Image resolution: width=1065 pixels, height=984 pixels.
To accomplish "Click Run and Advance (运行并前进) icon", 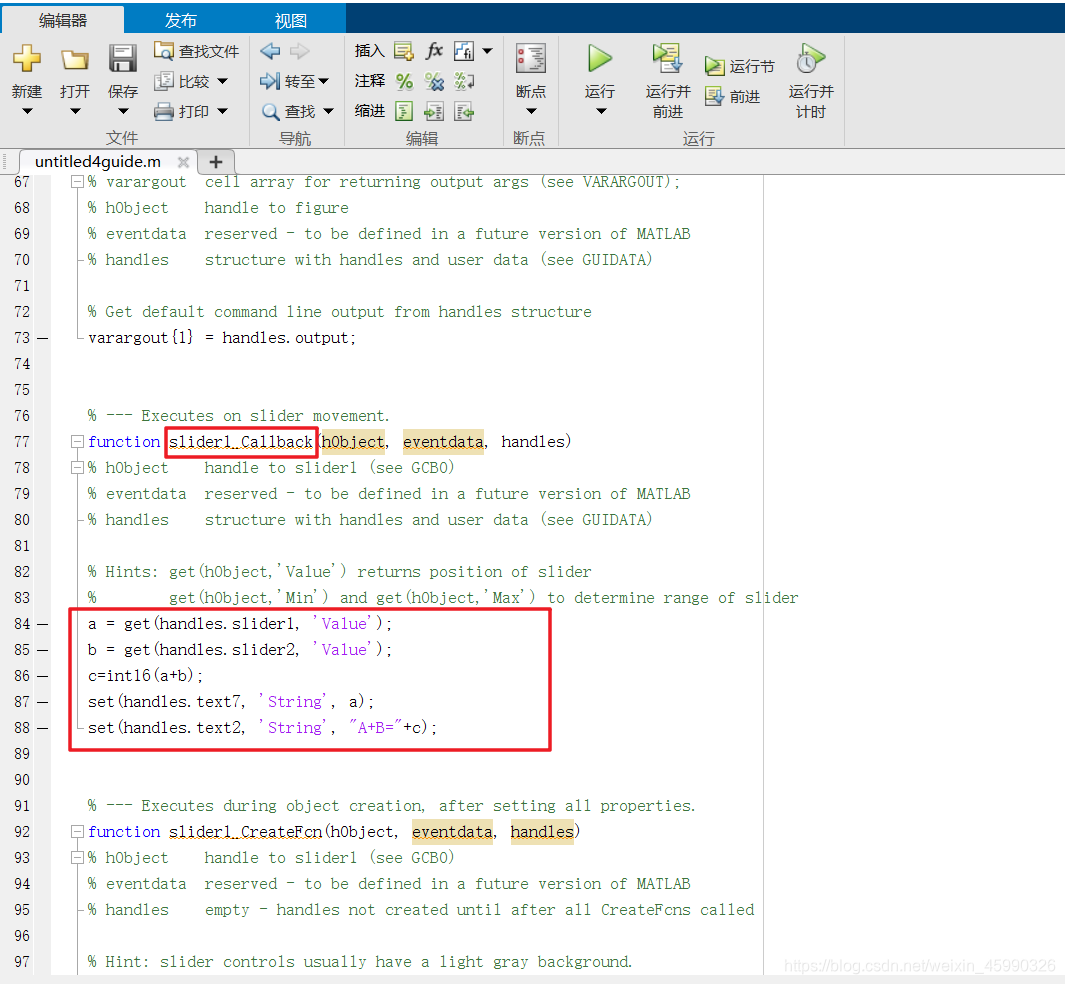I will point(668,59).
